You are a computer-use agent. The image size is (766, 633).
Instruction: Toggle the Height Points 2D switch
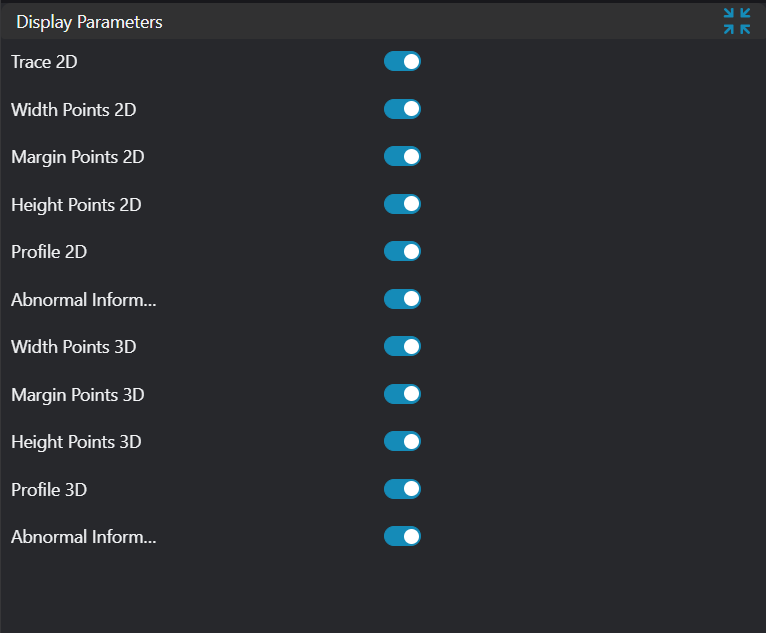pyautogui.click(x=402, y=204)
